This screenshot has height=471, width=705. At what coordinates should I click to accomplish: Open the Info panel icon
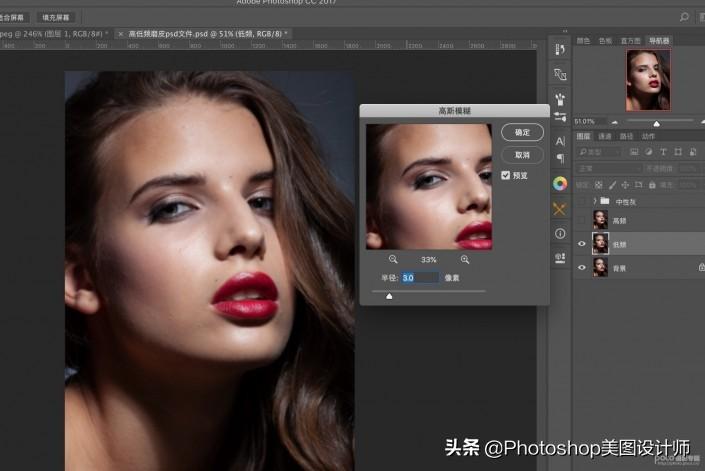point(559,233)
